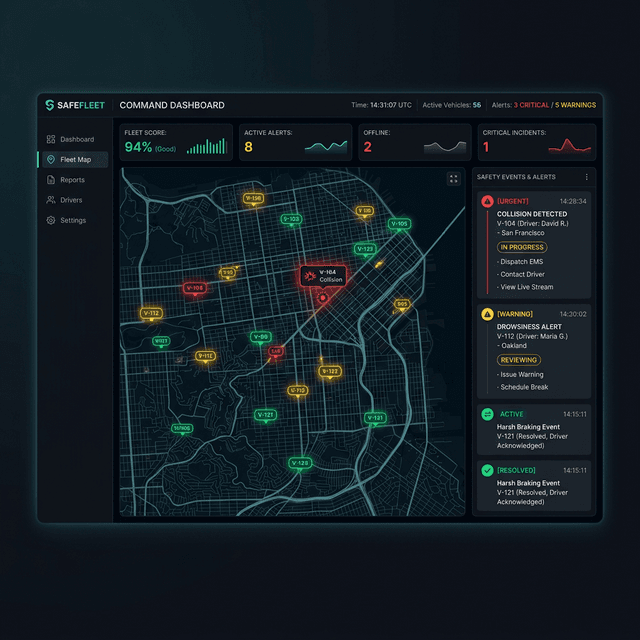This screenshot has width=640, height=640.
Task: Click '- San Francisco' location text
Action: 520,233
